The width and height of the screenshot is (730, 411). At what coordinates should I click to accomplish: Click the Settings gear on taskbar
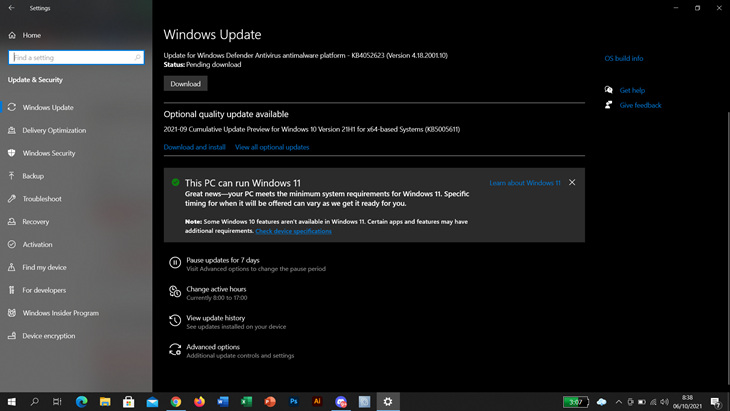tap(388, 402)
